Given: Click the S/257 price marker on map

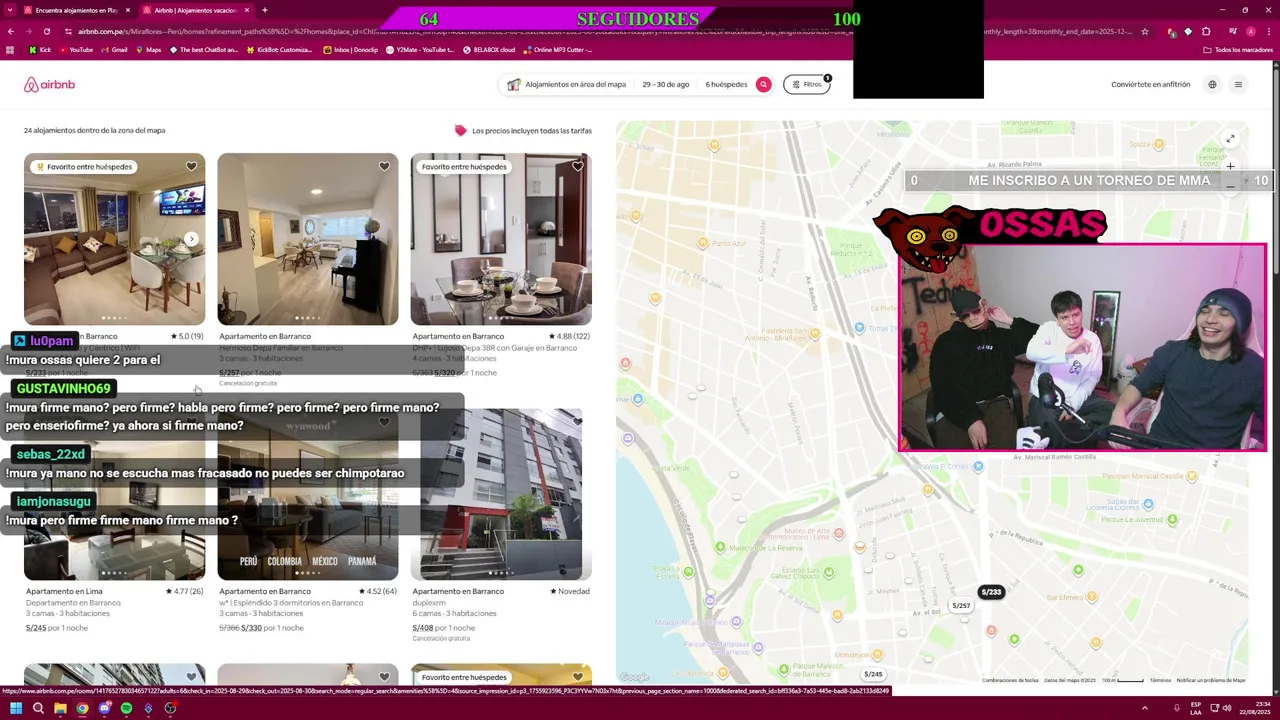Looking at the screenshot, I should click(961, 605).
